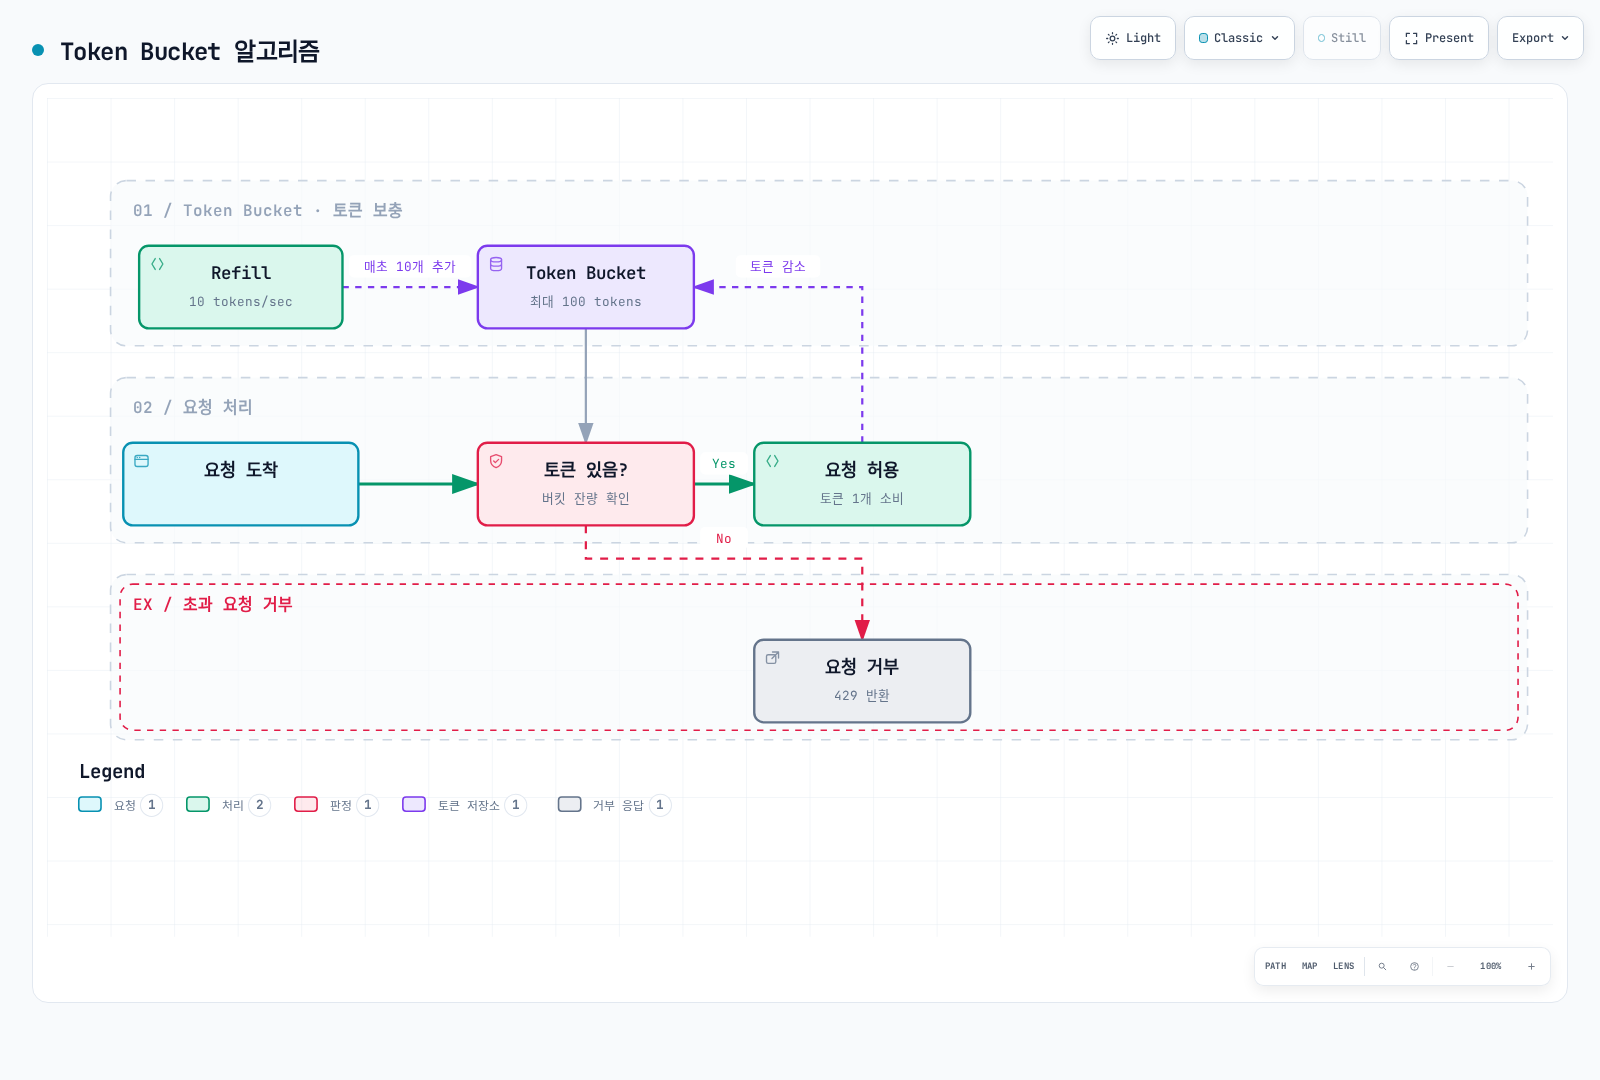Select the 토큰 있음? decision node
Viewport: 1600px width, 1080px height.
click(586, 484)
